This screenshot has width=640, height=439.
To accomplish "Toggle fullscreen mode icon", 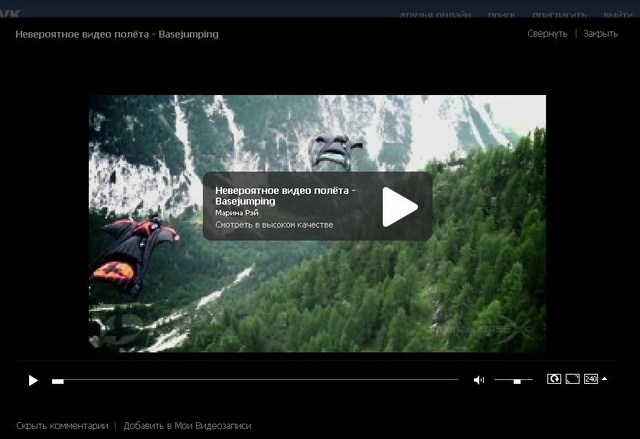I will click(x=573, y=379).
